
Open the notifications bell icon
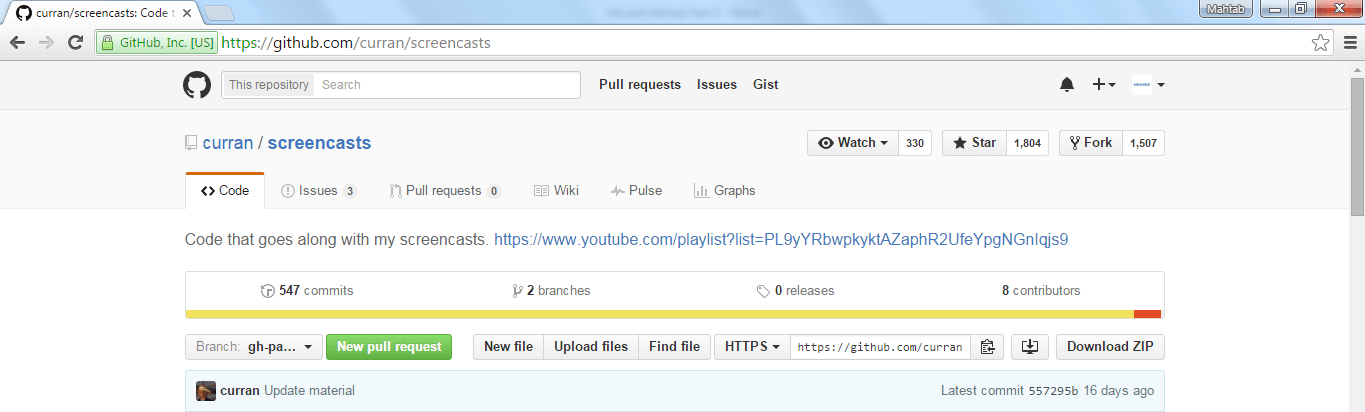pos(1066,85)
